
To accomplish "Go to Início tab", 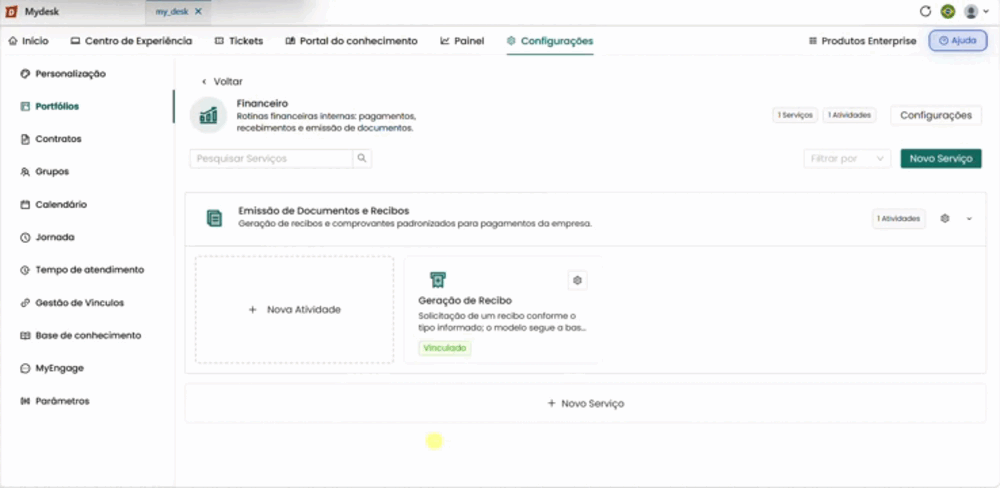I will 29,41.
